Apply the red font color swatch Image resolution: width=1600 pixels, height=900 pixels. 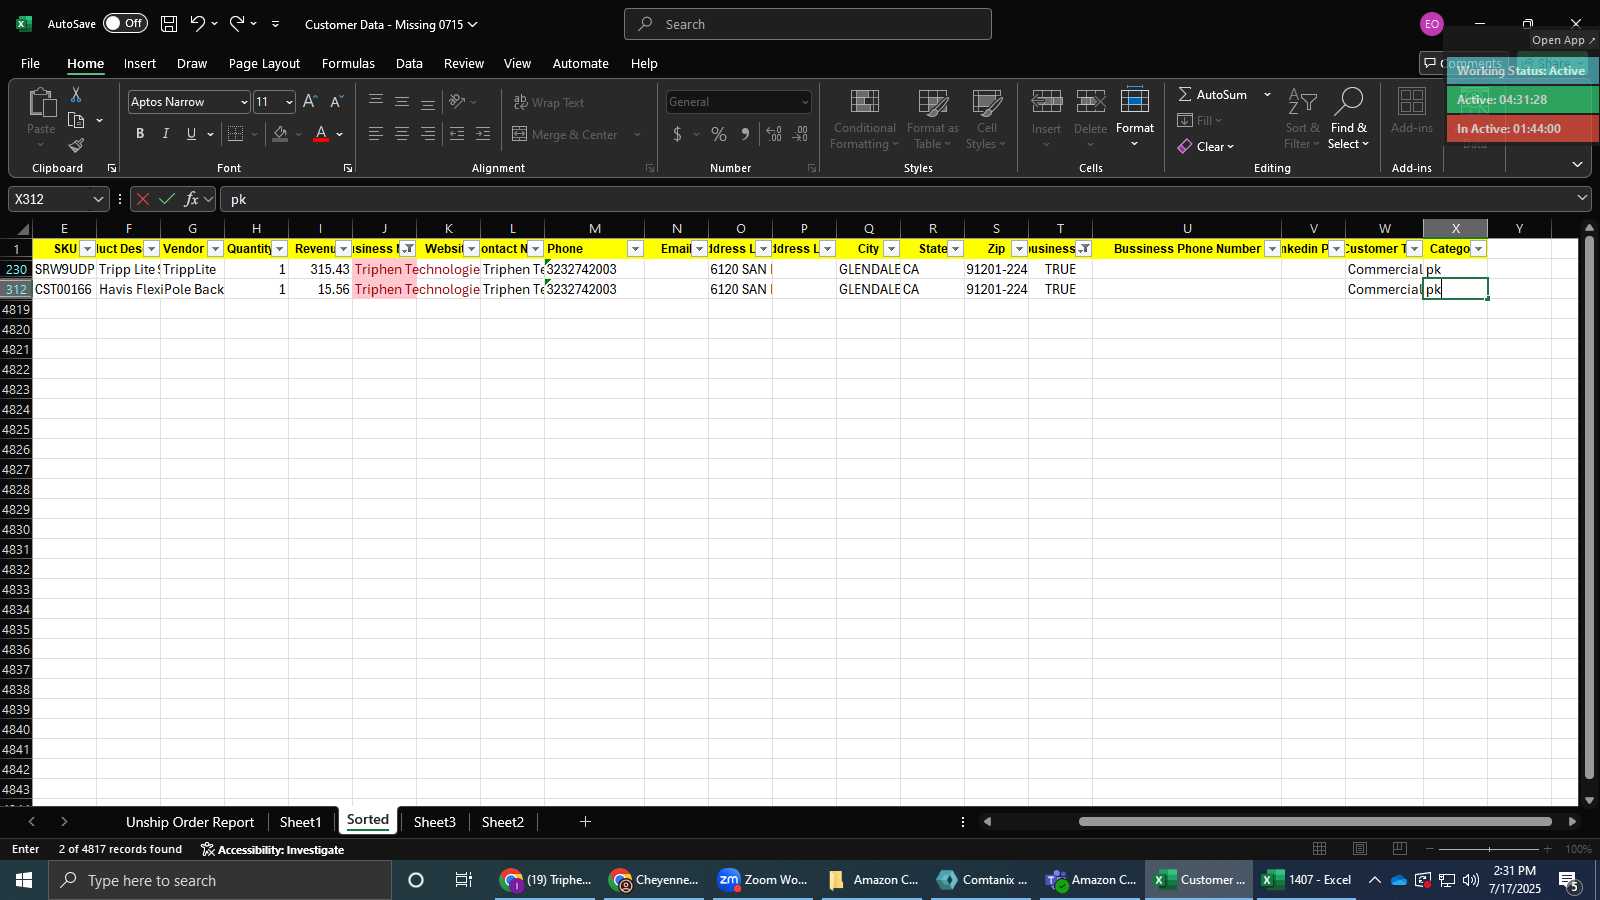coord(321,134)
